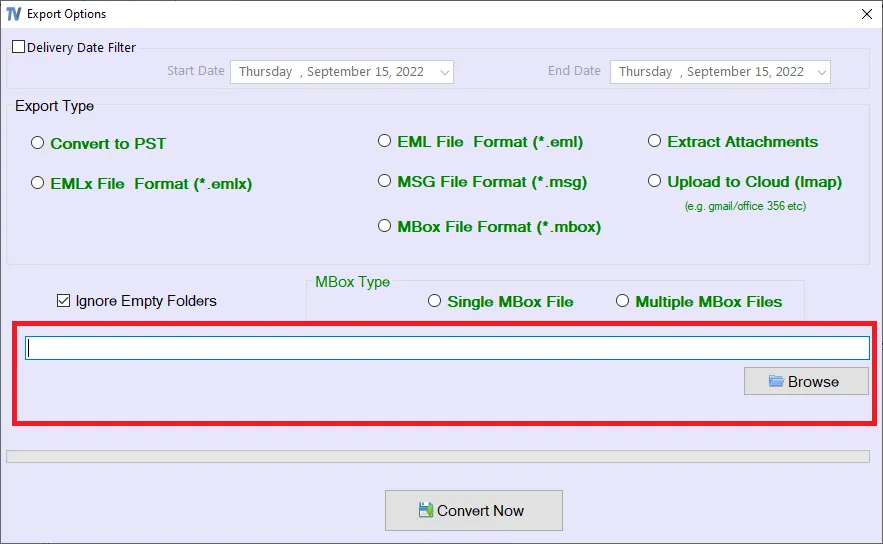Select Multiple MBox Files option
Image resolution: width=883 pixels, height=544 pixels.
tap(622, 301)
